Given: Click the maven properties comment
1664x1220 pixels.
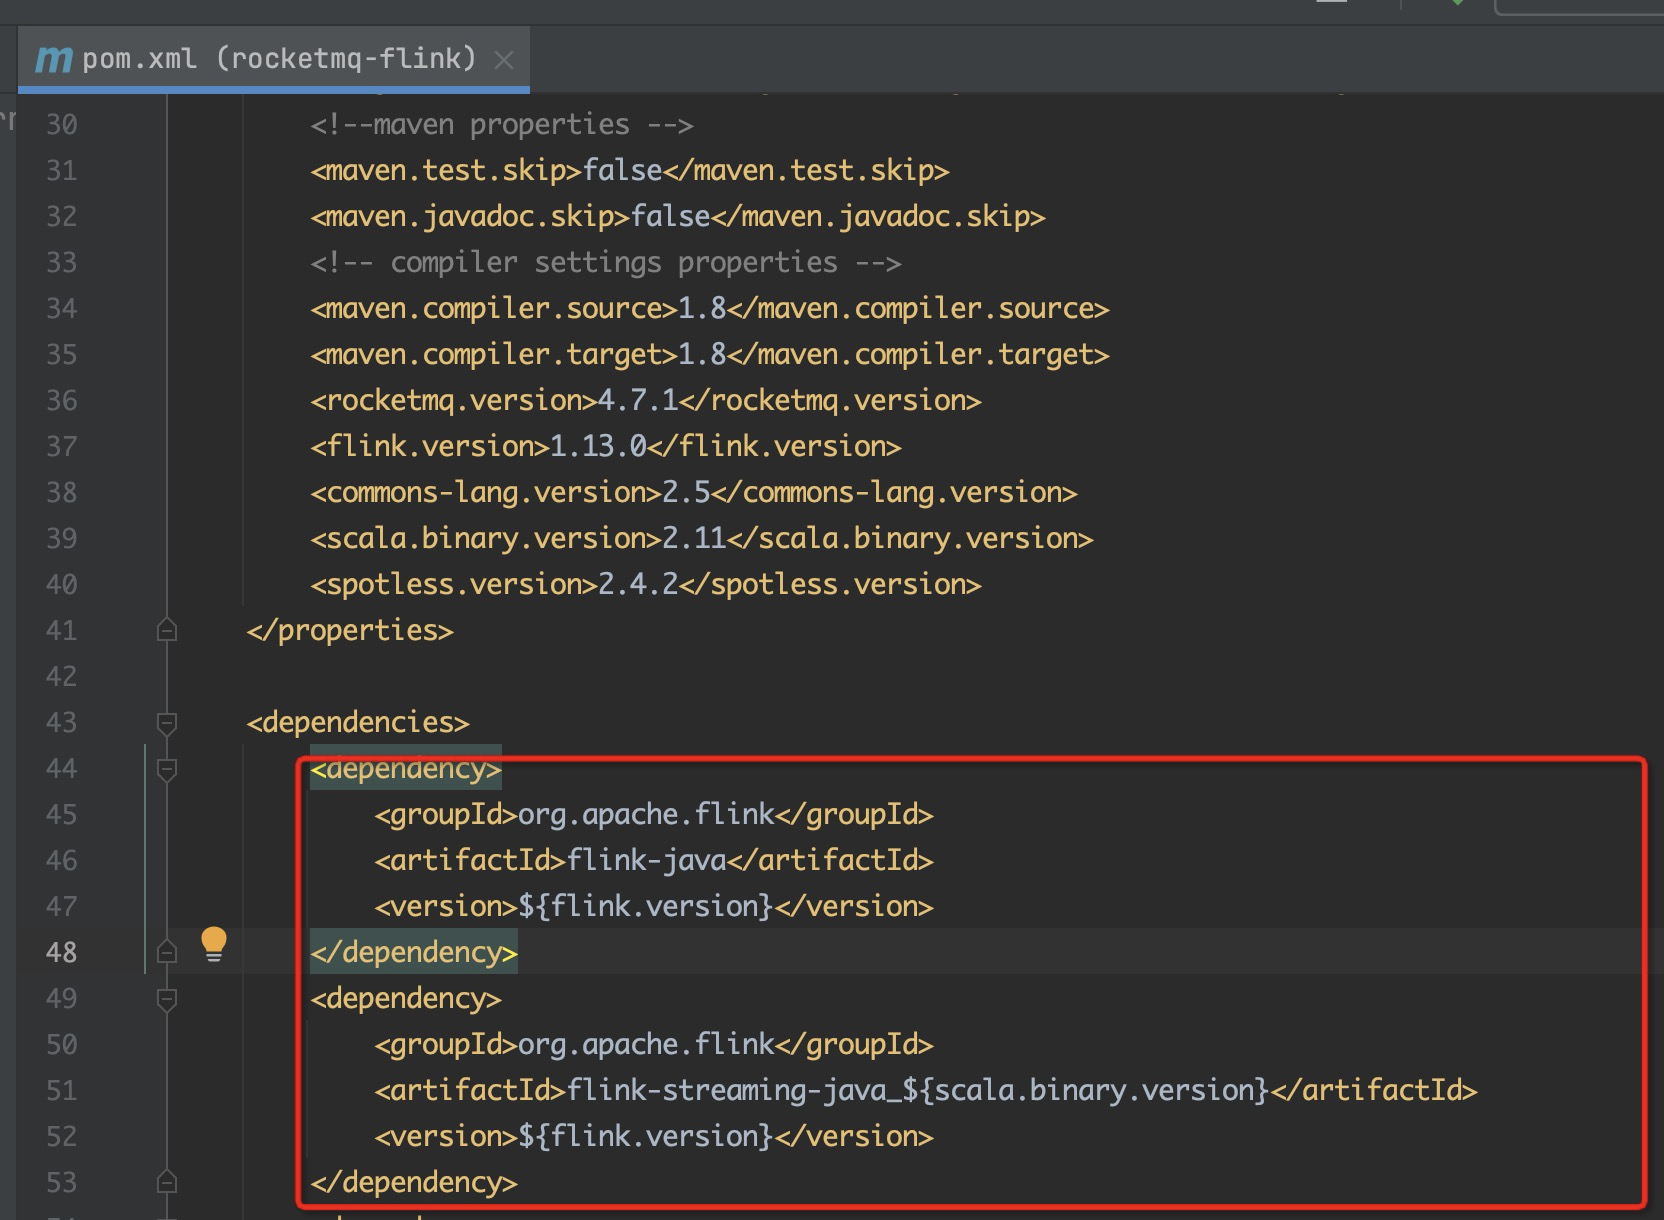Looking at the screenshot, I should (x=502, y=124).
